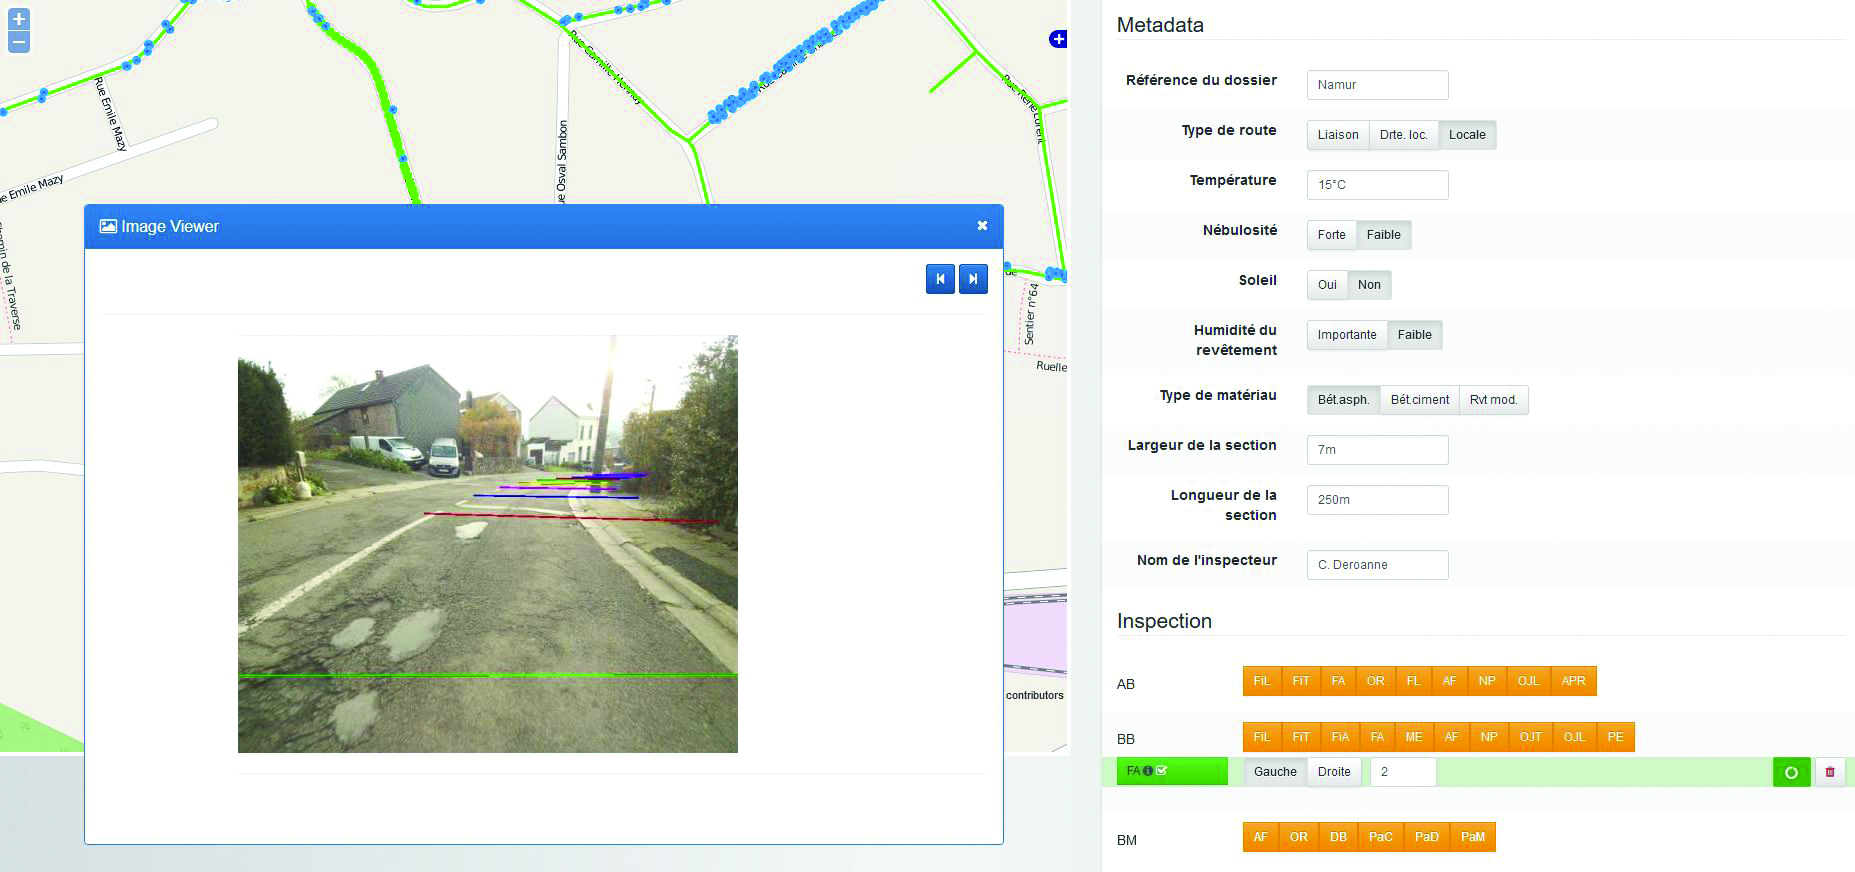The width and height of the screenshot is (1855, 872).
Task: Set Soleil to Oui
Action: [1327, 285]
